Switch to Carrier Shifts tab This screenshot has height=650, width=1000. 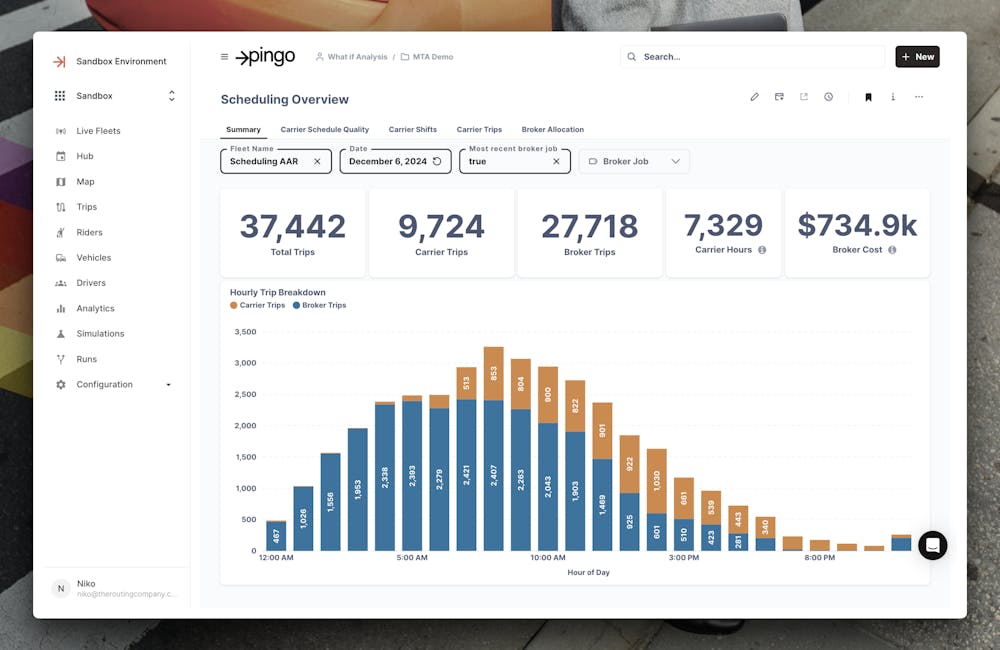(413, 129)
